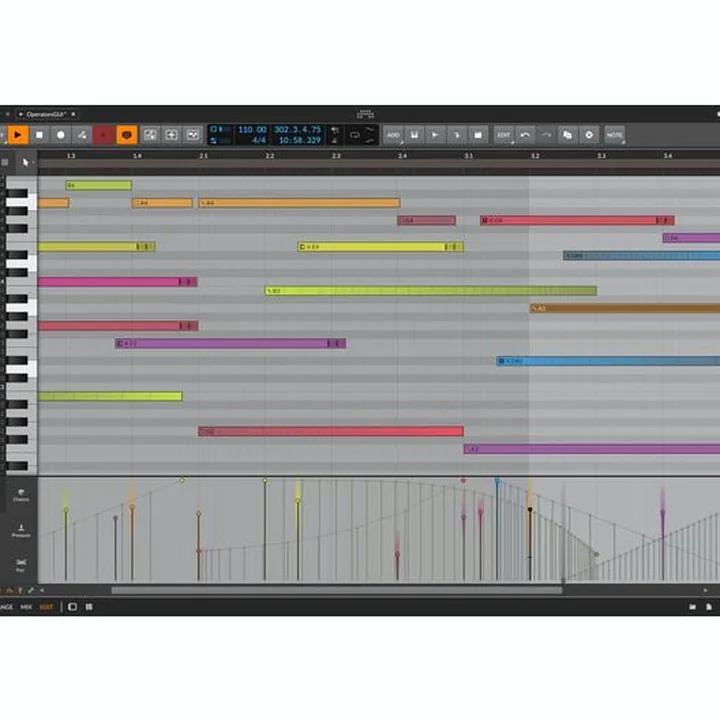720x720 pixels.
Task: Select the blue note in the row above the A3 note
Action: 641,255
